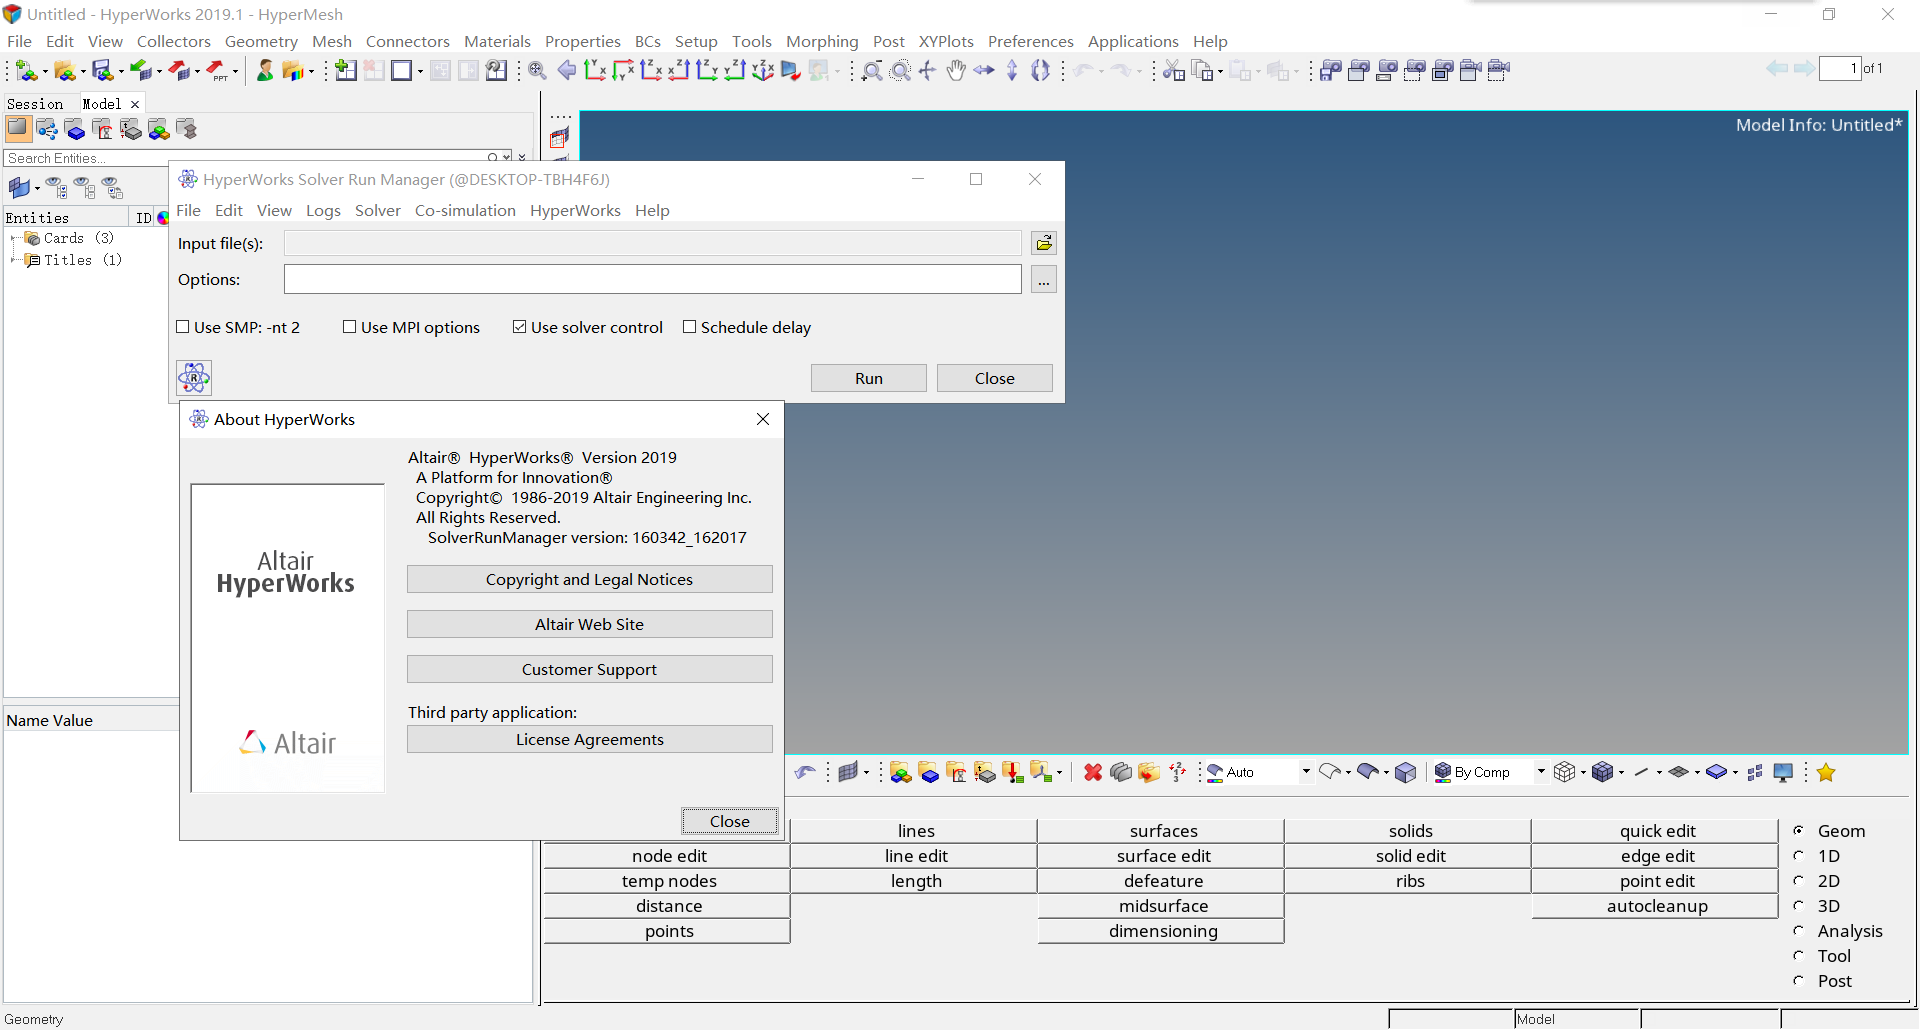1920x1030 pixels.
Task: Click the red X delete icon
Action: [x=1093, y=772]
